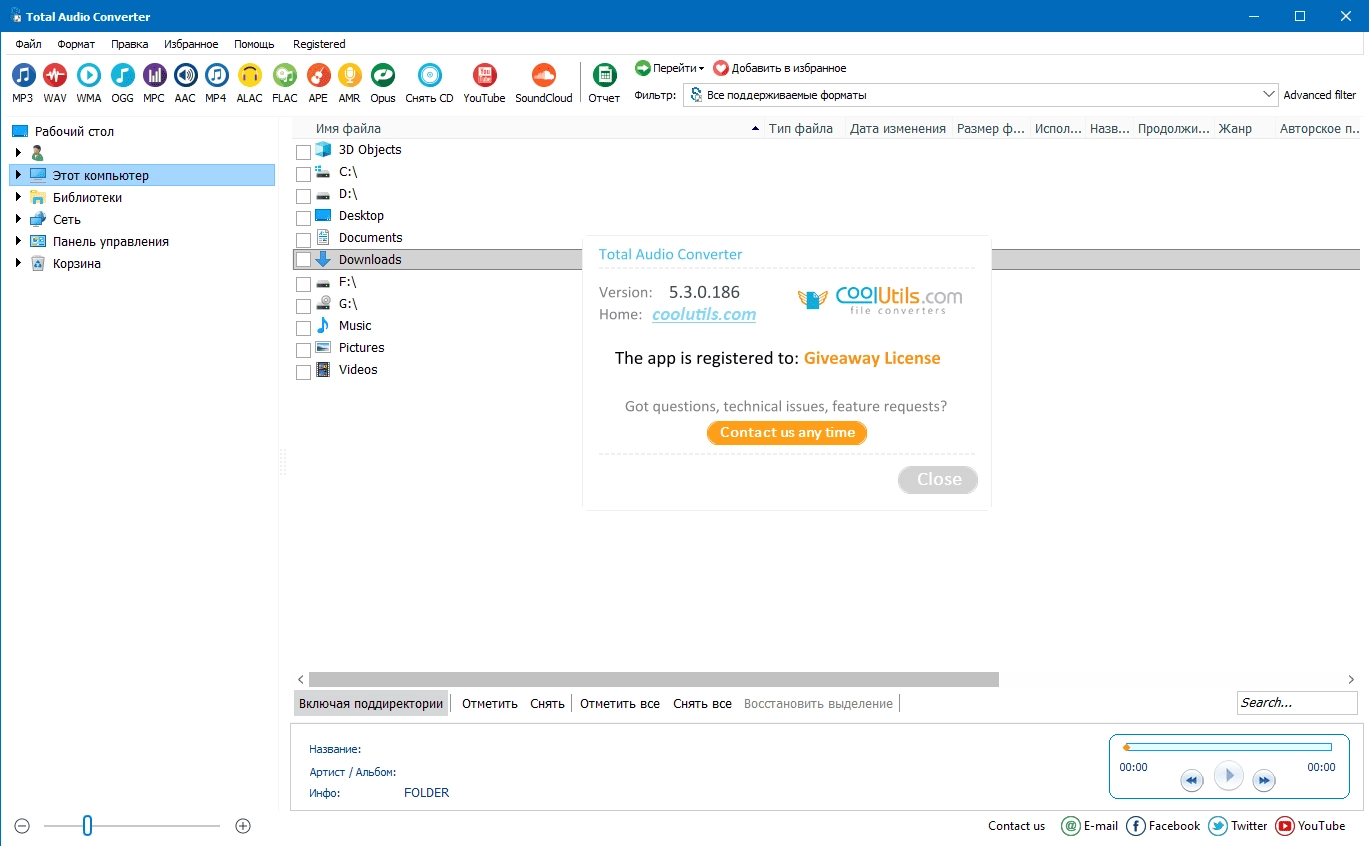Open the Twitter contact link

(x=1238, y=826)
